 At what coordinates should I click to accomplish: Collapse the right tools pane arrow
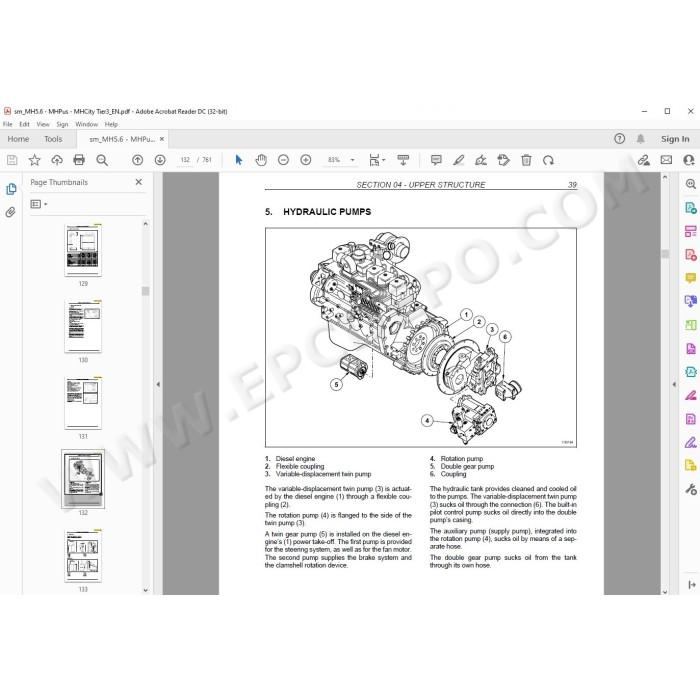[x=674, y=384]
